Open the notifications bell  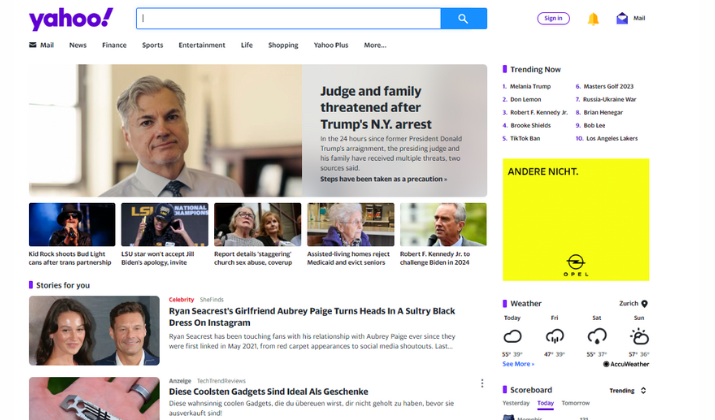click(593, 19)
